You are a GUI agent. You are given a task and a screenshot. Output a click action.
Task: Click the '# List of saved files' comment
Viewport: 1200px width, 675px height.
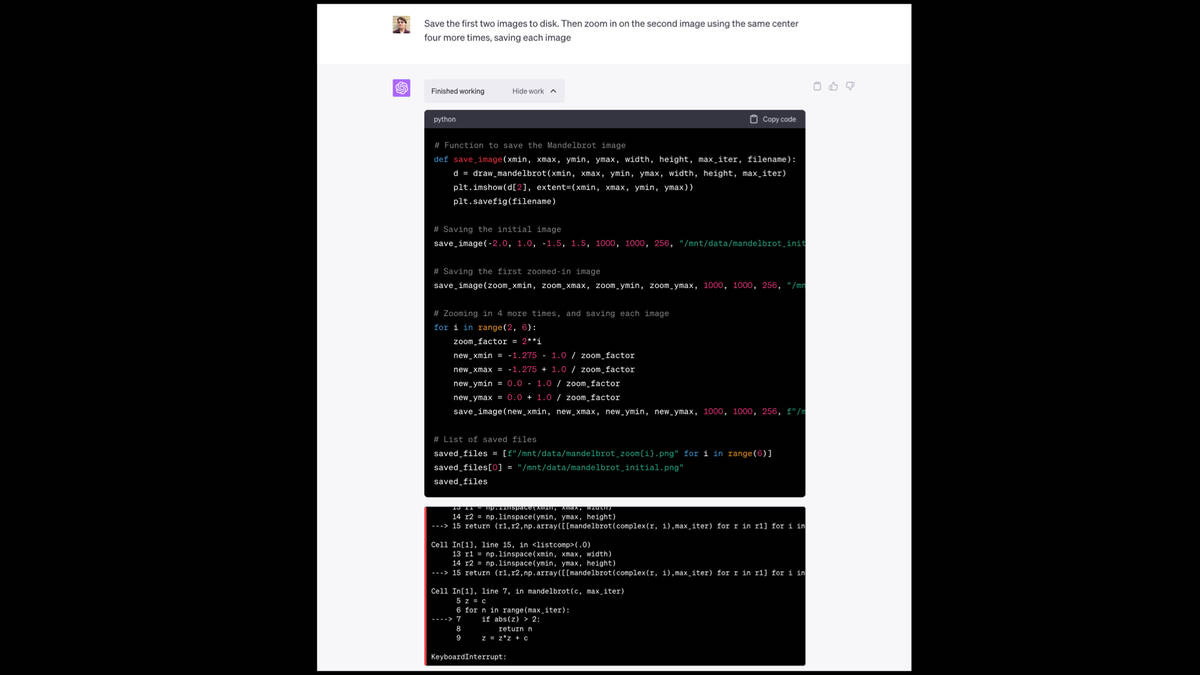[485, 439]
